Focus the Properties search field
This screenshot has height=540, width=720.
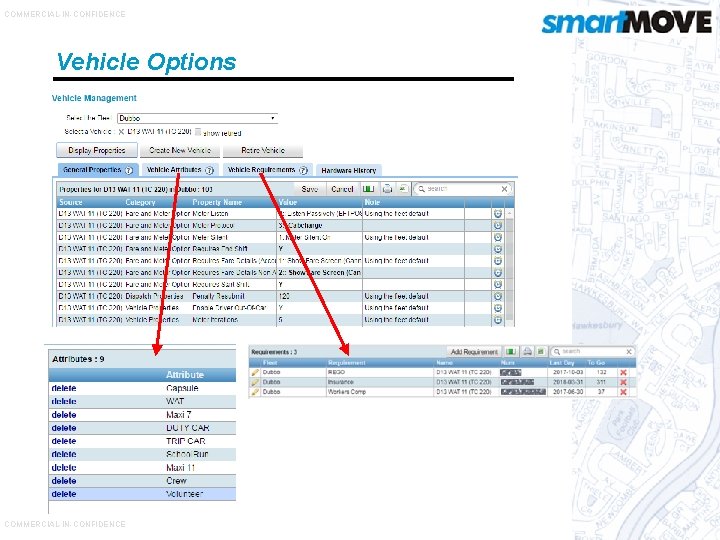[x=461, y=189]
